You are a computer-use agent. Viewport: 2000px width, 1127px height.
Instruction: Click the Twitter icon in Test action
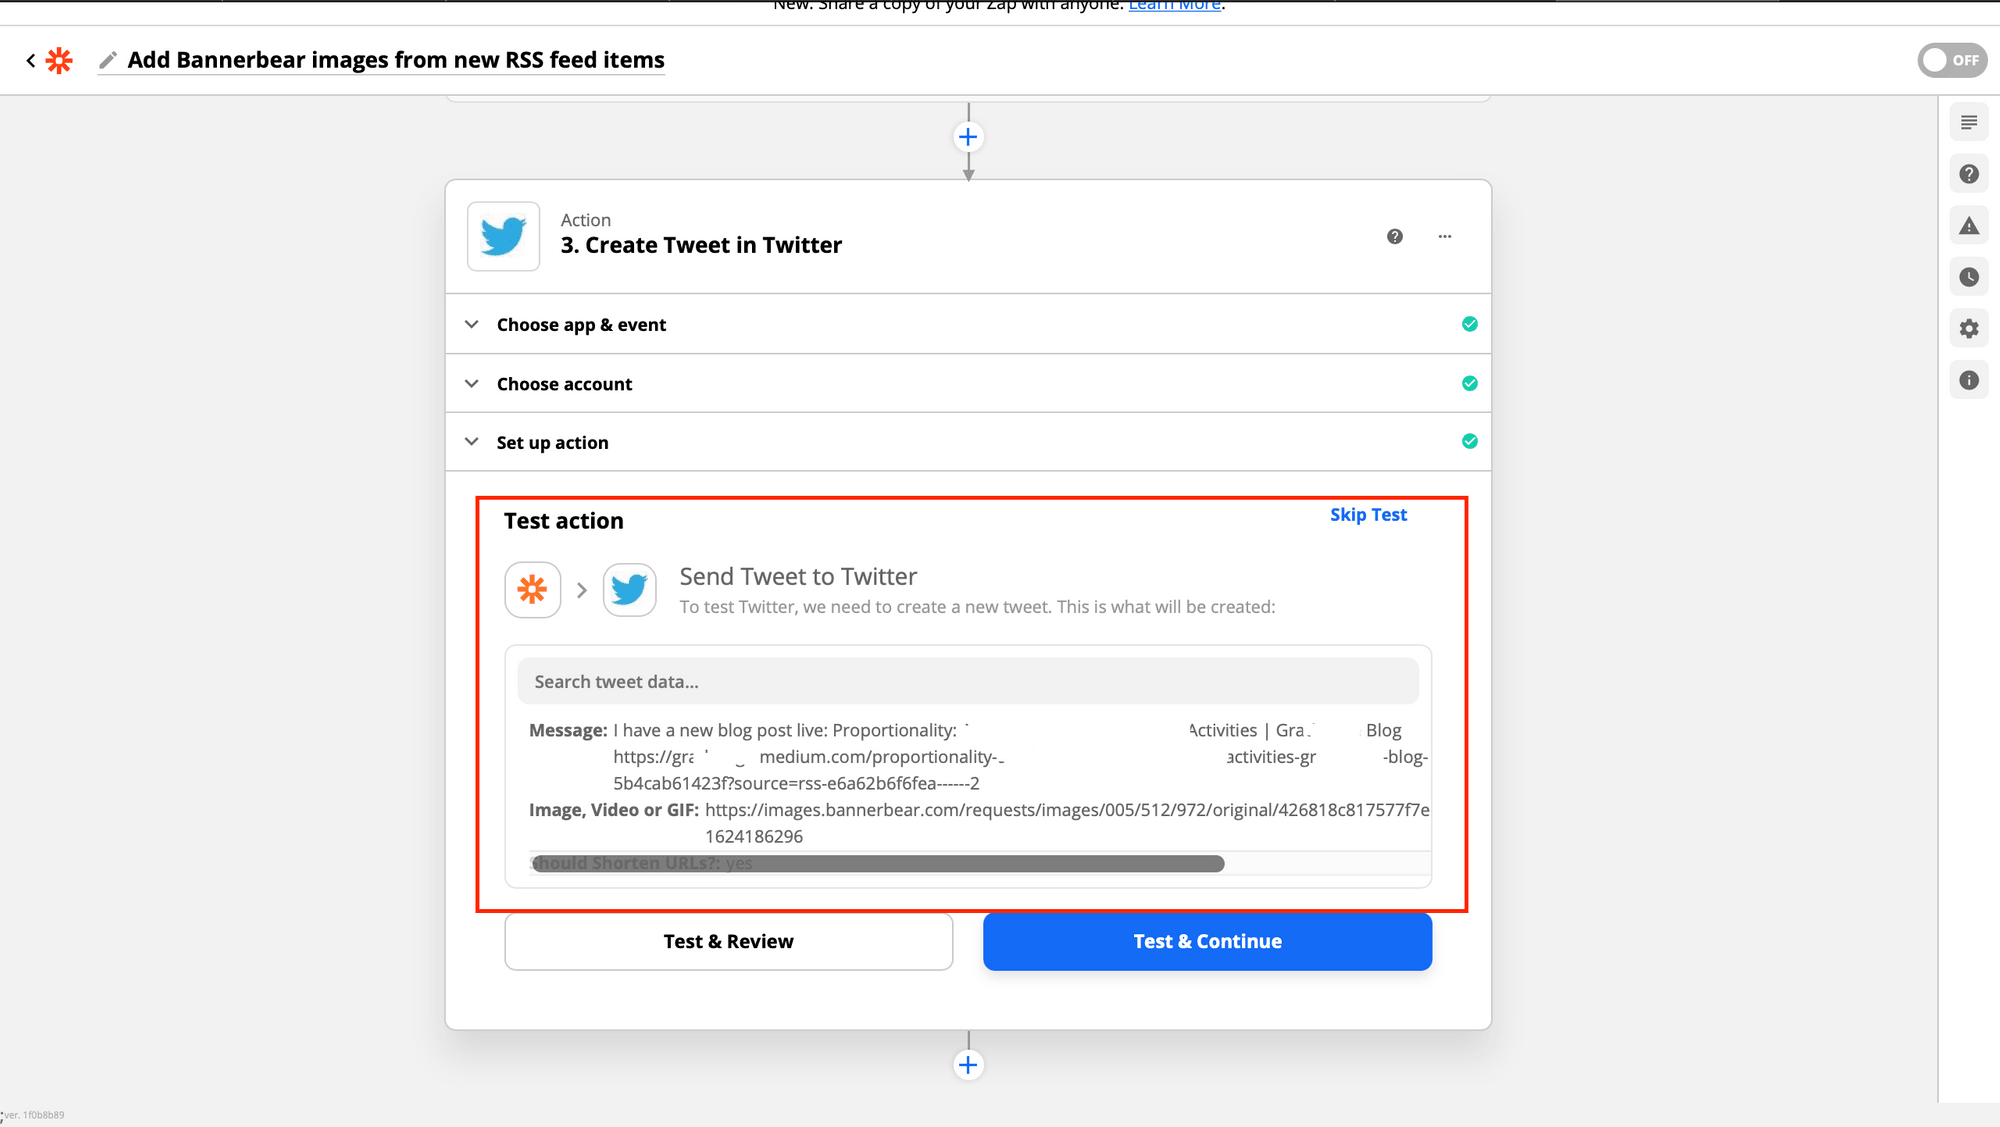pyautogui.click(x=630, y=590)
